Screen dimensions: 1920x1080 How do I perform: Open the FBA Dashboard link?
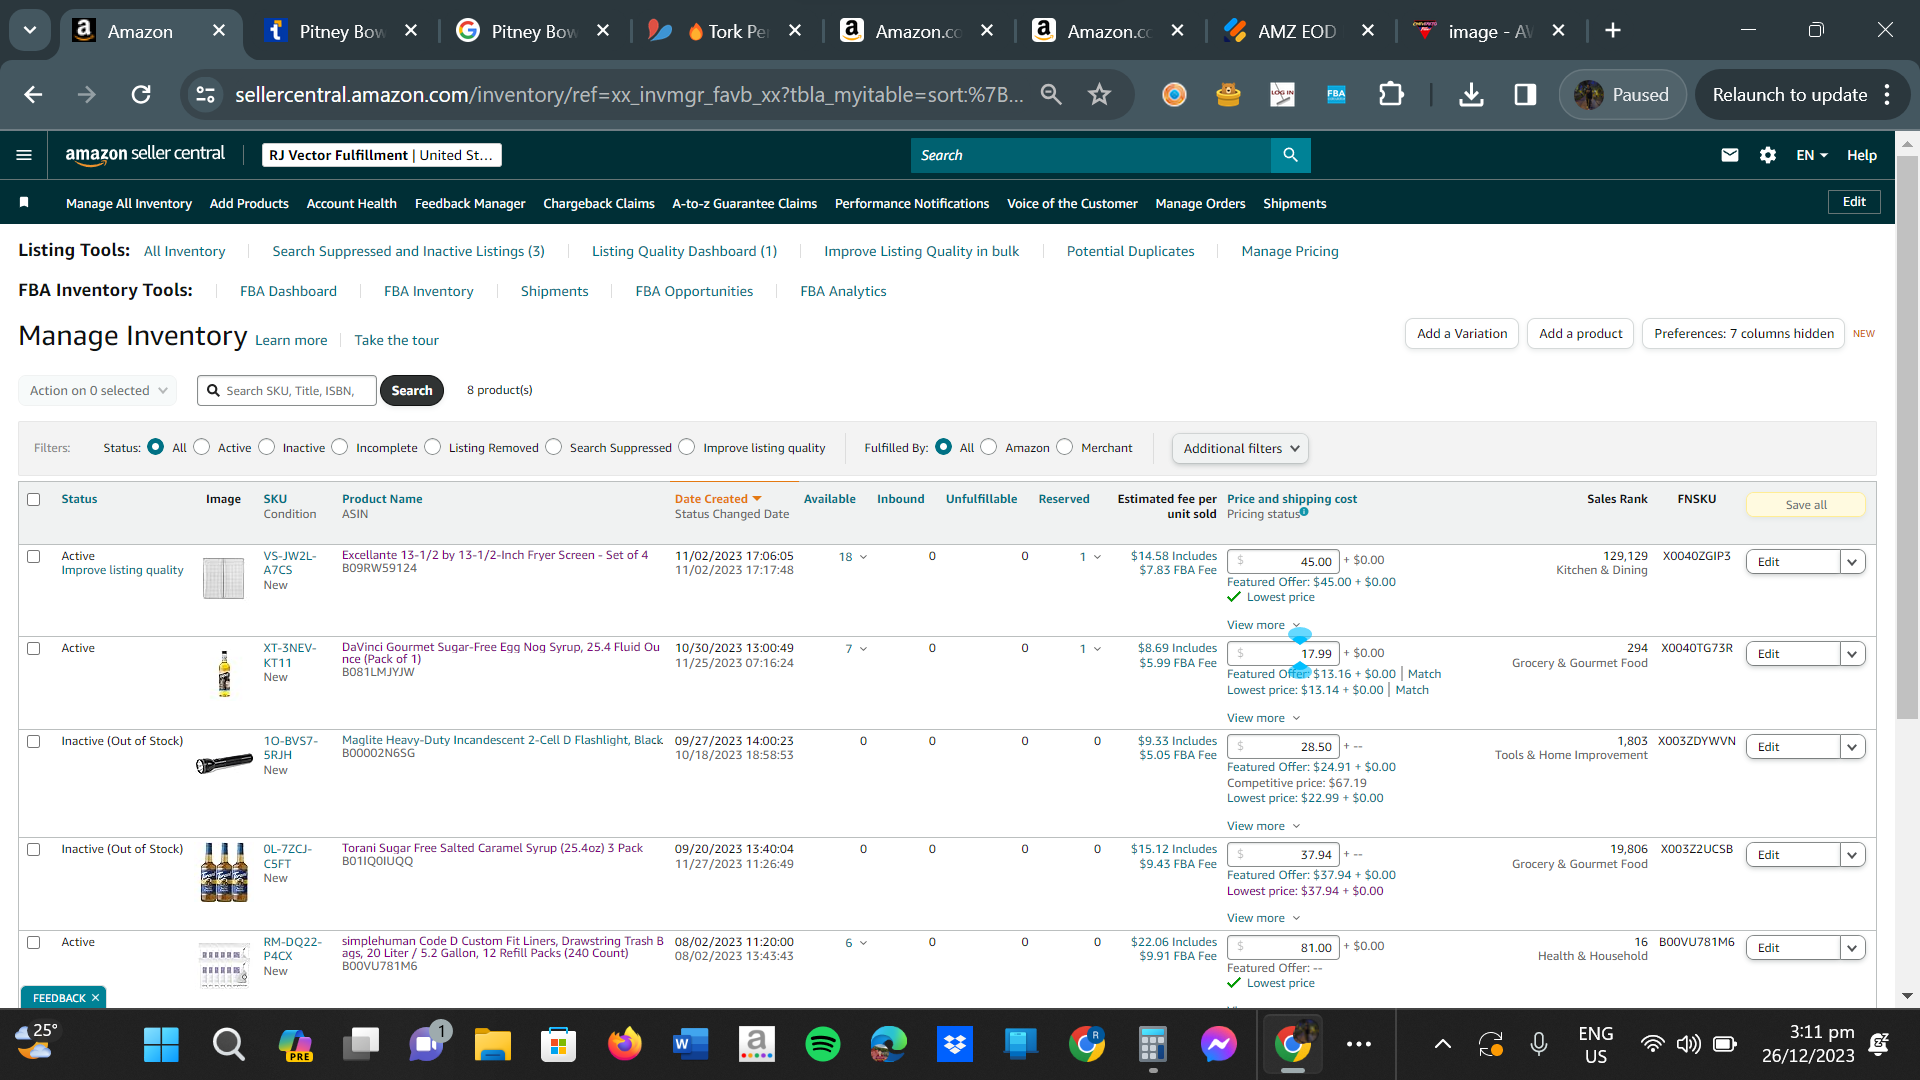coord(288,291)
